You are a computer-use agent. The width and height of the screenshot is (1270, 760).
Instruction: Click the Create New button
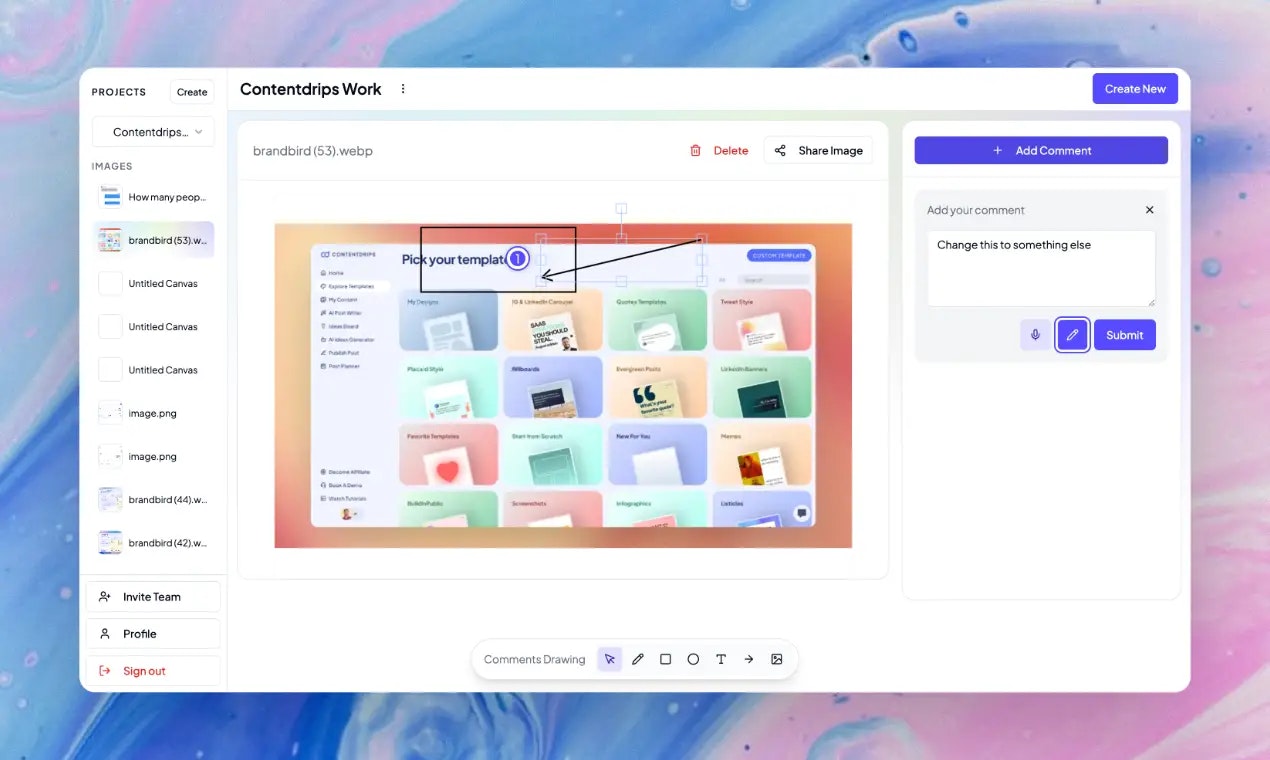[1135, 89]
